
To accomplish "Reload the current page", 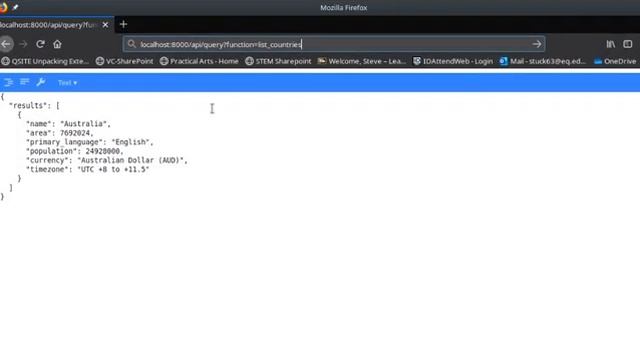I will 40,44.
